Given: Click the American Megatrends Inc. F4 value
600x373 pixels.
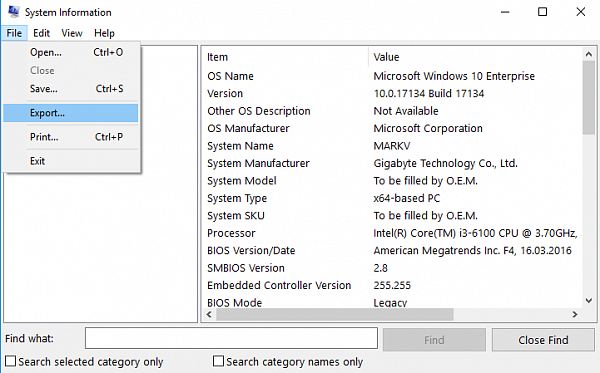Looking at the screenshot, I should tap(473, 251).
